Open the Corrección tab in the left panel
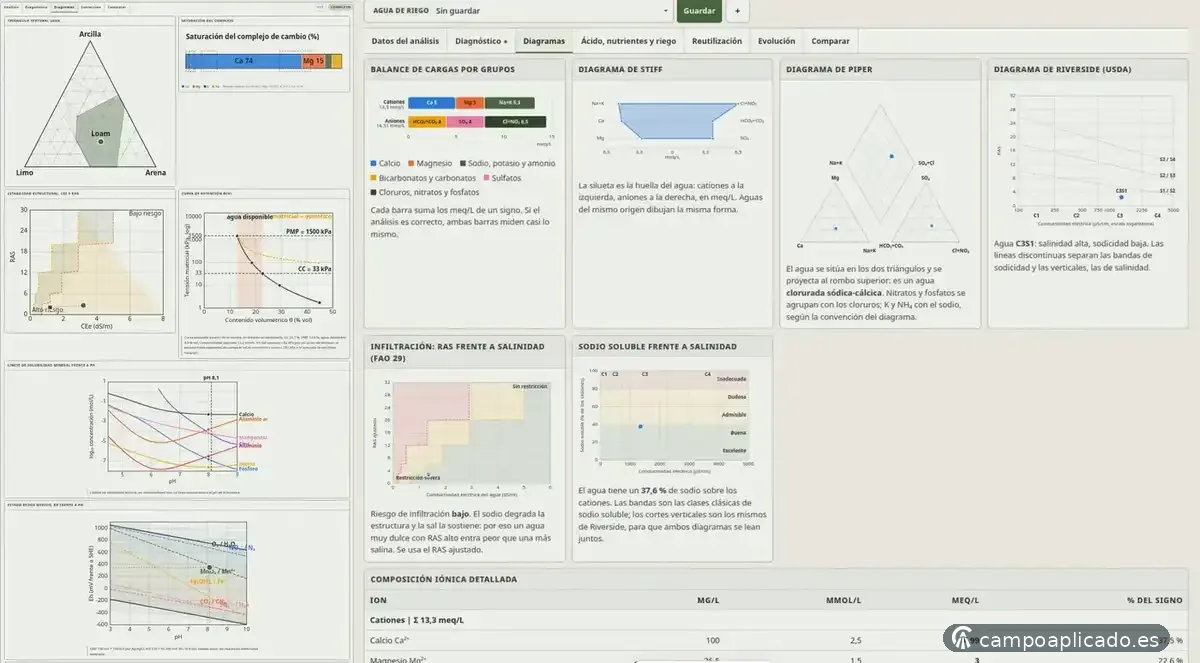The height and width of the screenshot is (663, 1200). click(91, 6)
